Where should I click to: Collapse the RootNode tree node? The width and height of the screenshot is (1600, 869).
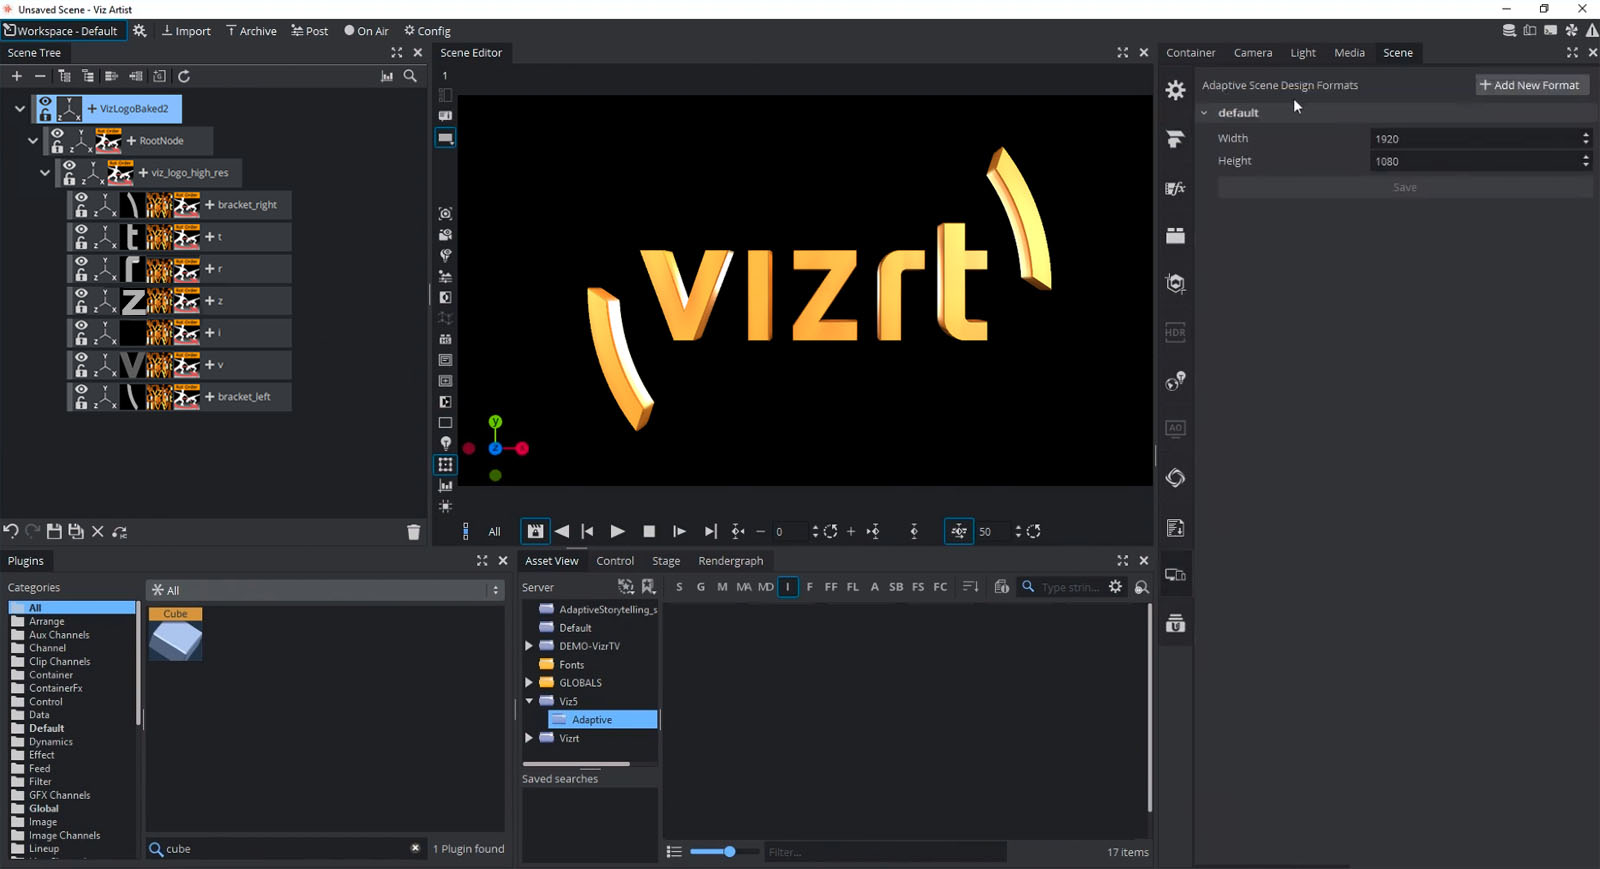tap(32, 140)
